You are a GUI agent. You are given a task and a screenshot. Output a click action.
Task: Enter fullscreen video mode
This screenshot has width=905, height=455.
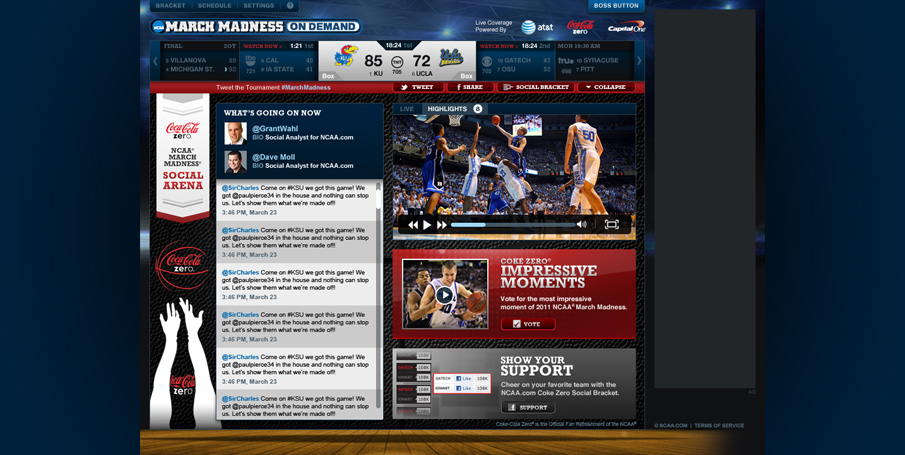pos(611,225)
